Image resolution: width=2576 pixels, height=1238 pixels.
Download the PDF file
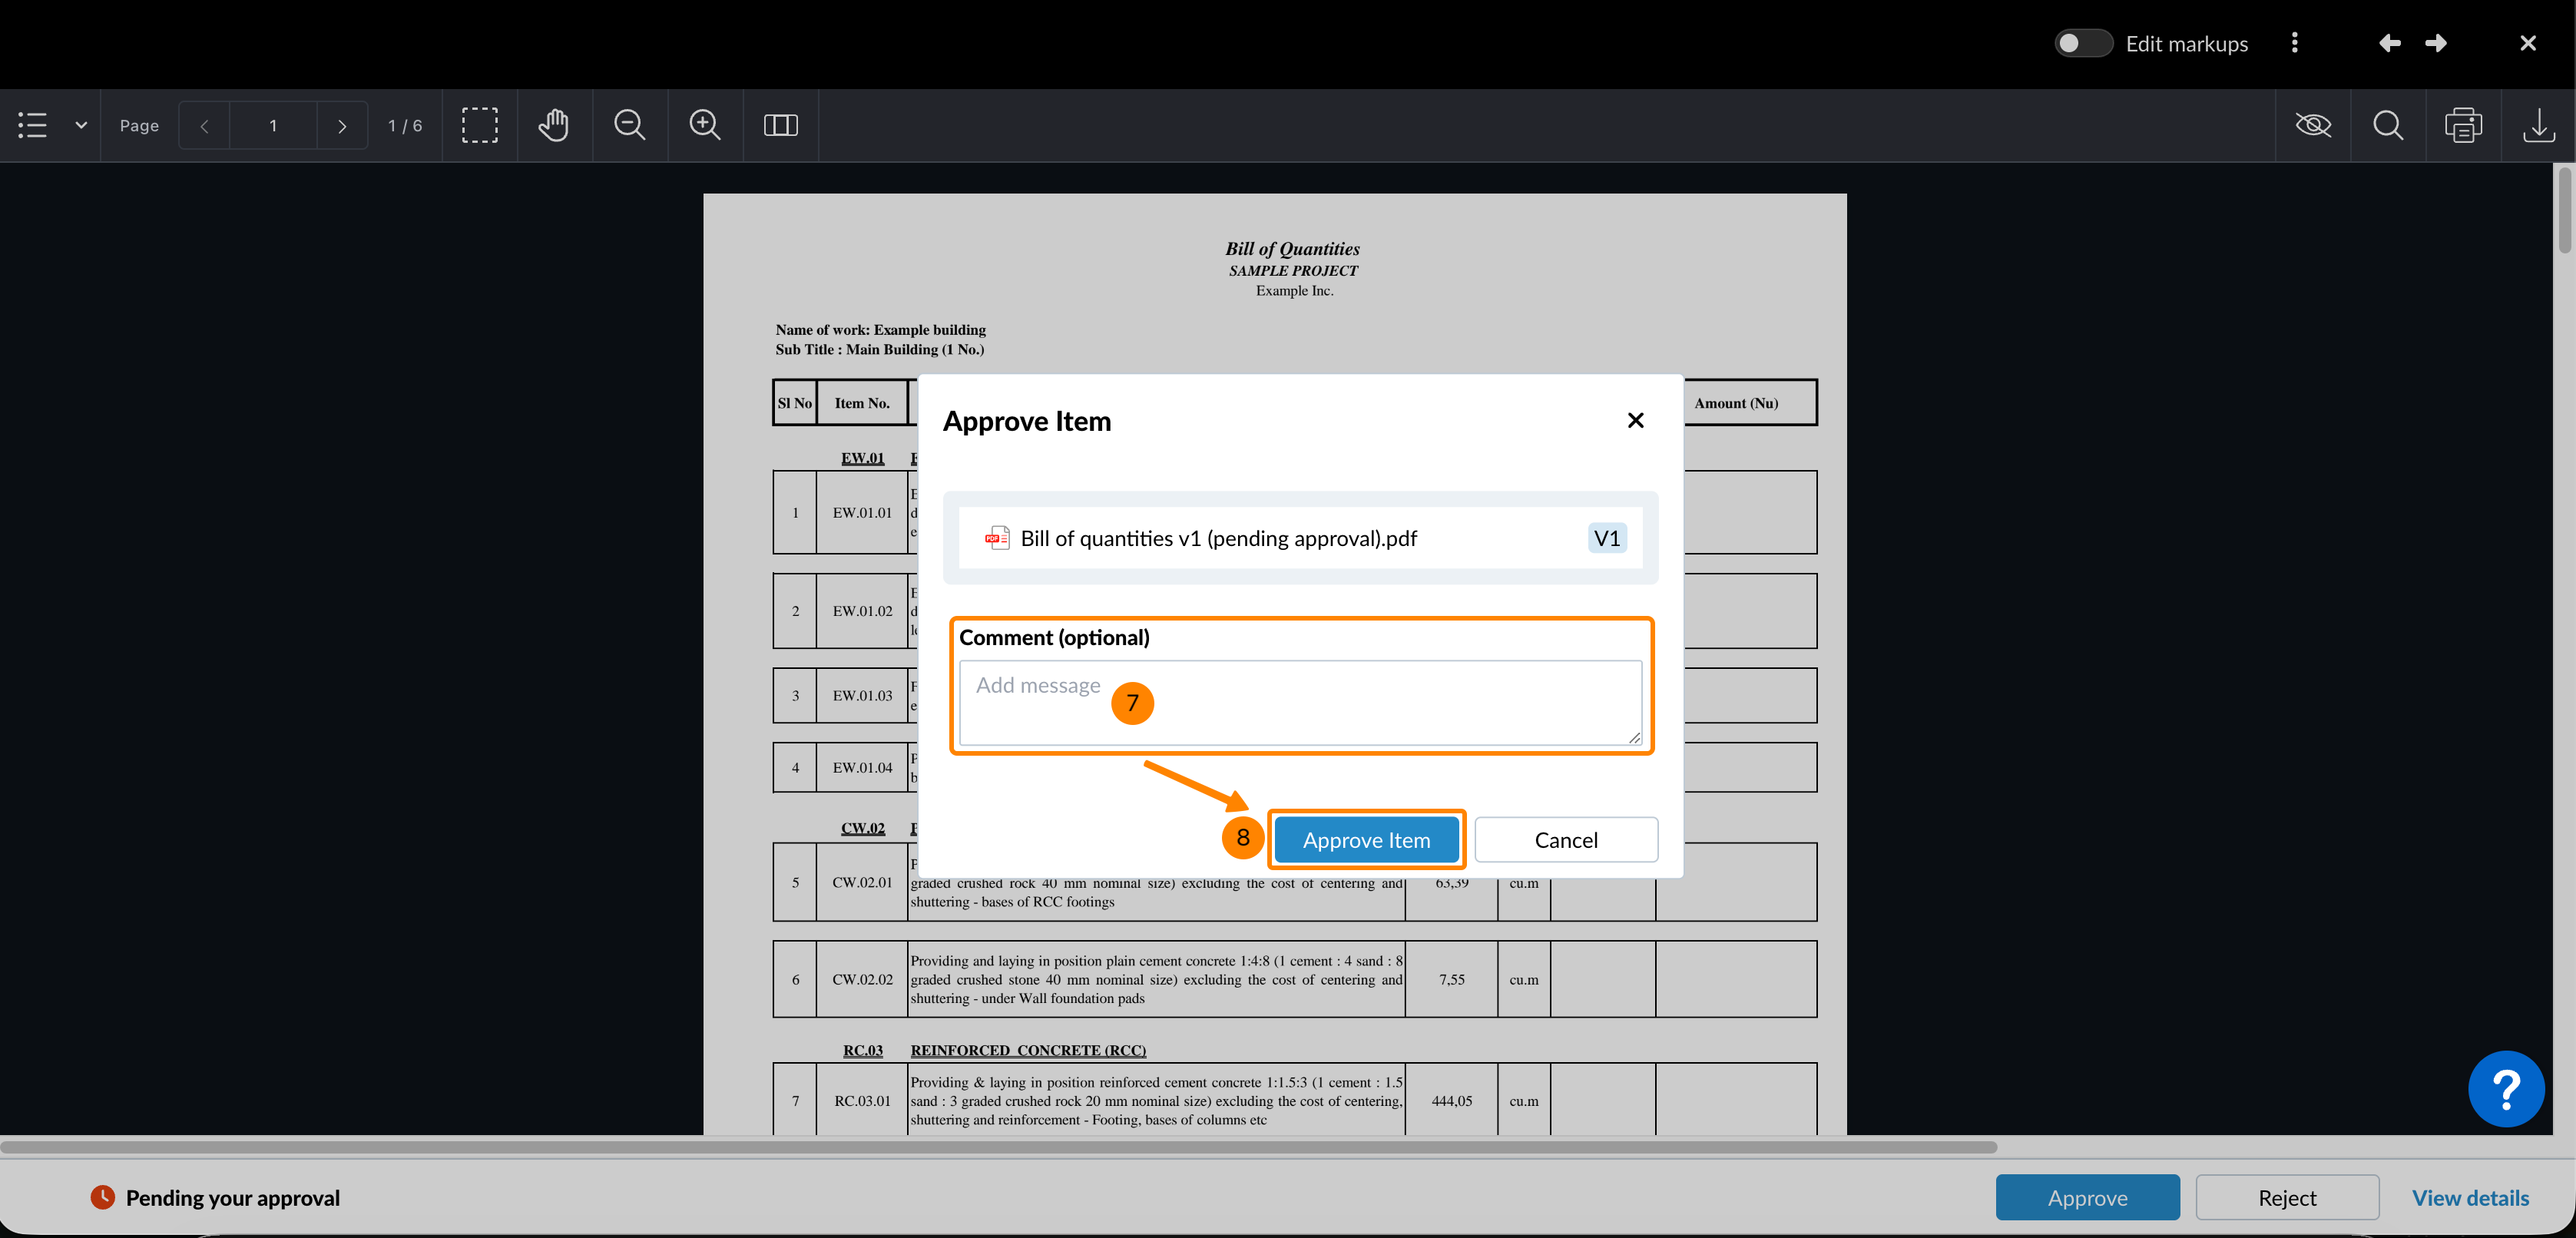[x=2538, y=125]
